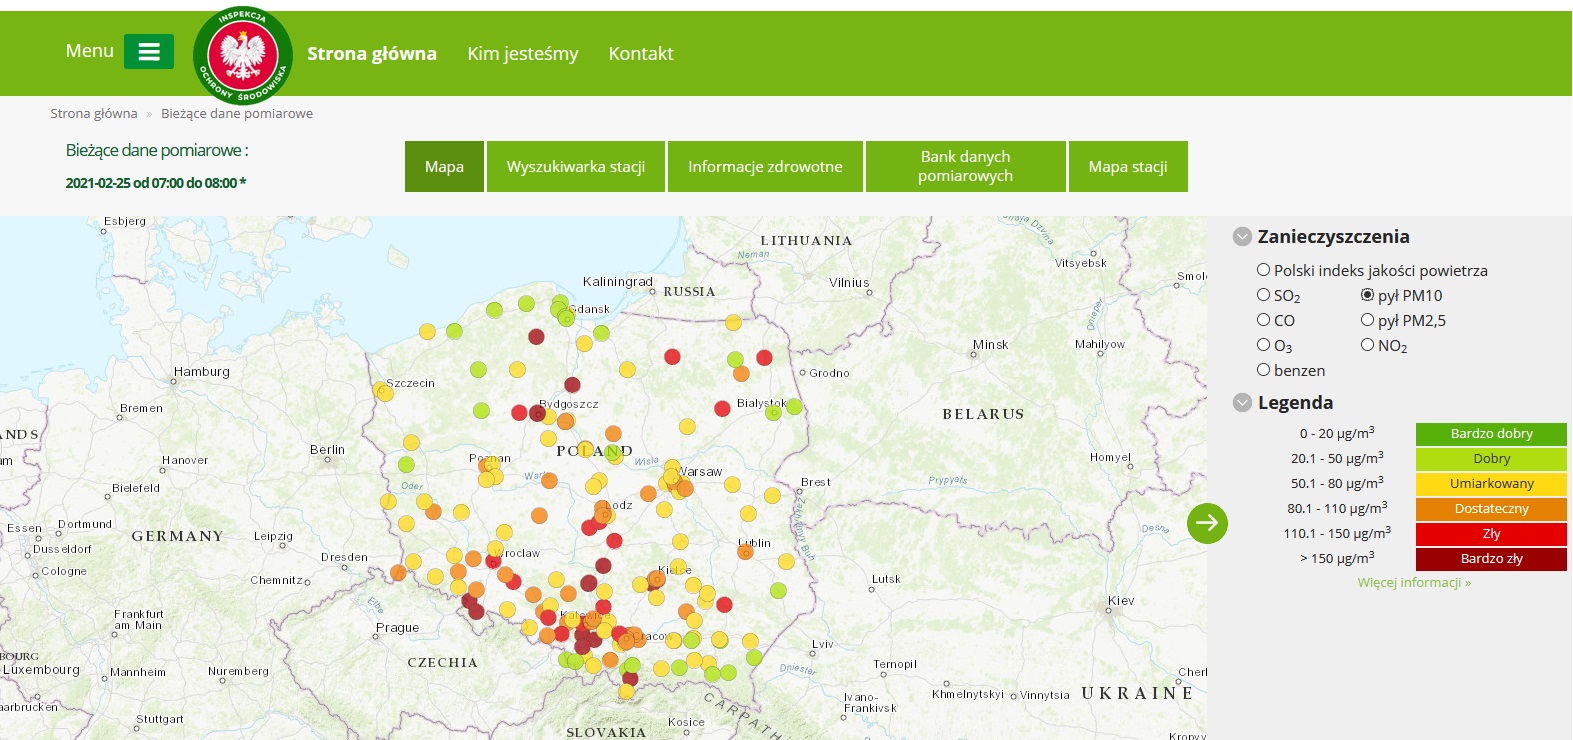This screenshot has height=740, width=1573.
Task: Click the 20.1 - 50 µg/m³ legend range
Action: [1337, 458]
